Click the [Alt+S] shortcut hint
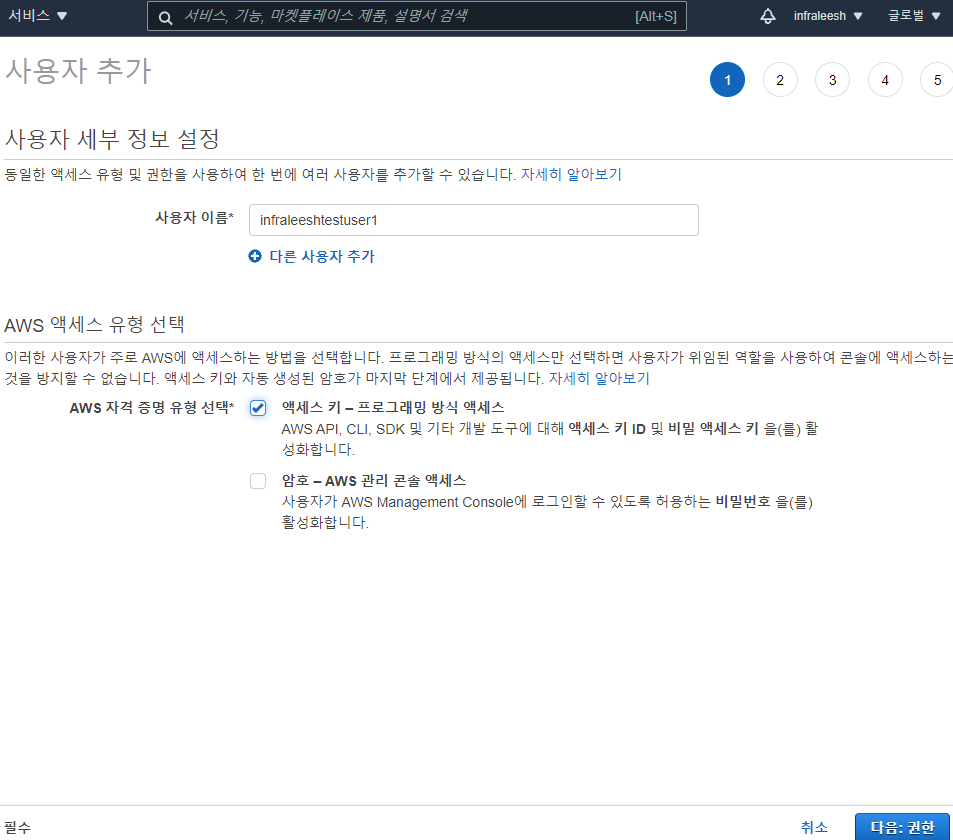 [x=656, y=16]
